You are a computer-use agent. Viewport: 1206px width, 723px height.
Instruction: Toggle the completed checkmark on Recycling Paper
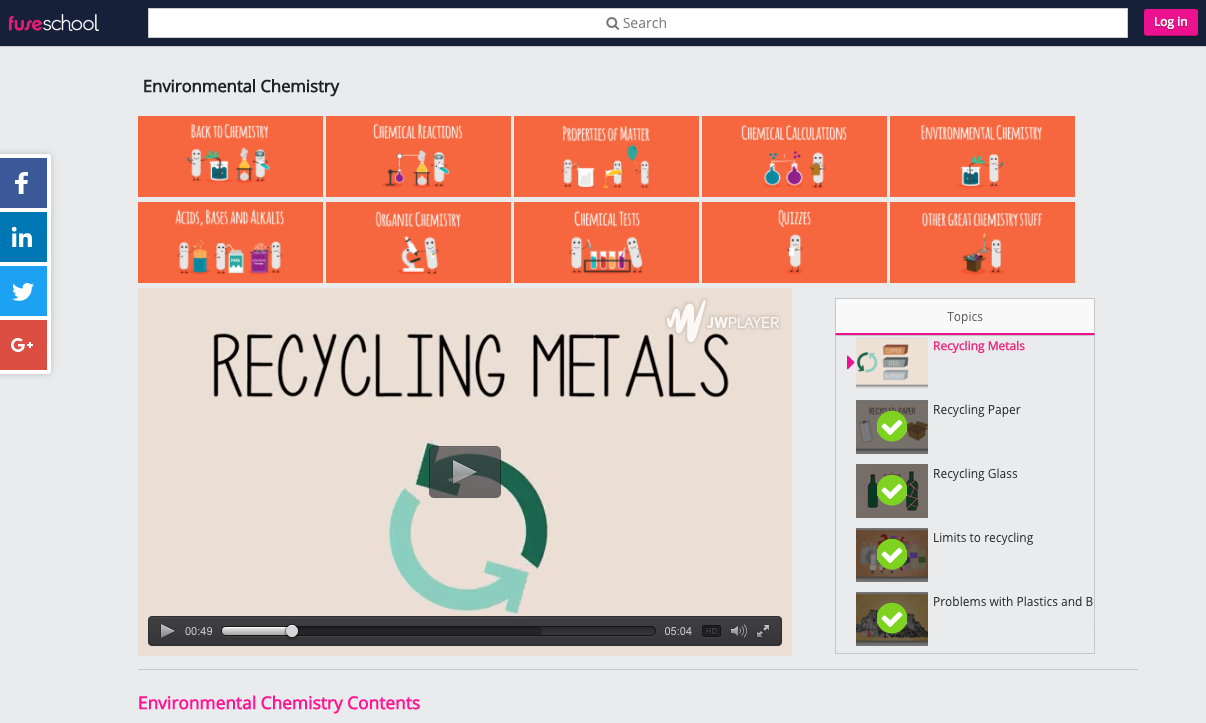(x=891, y=427)
